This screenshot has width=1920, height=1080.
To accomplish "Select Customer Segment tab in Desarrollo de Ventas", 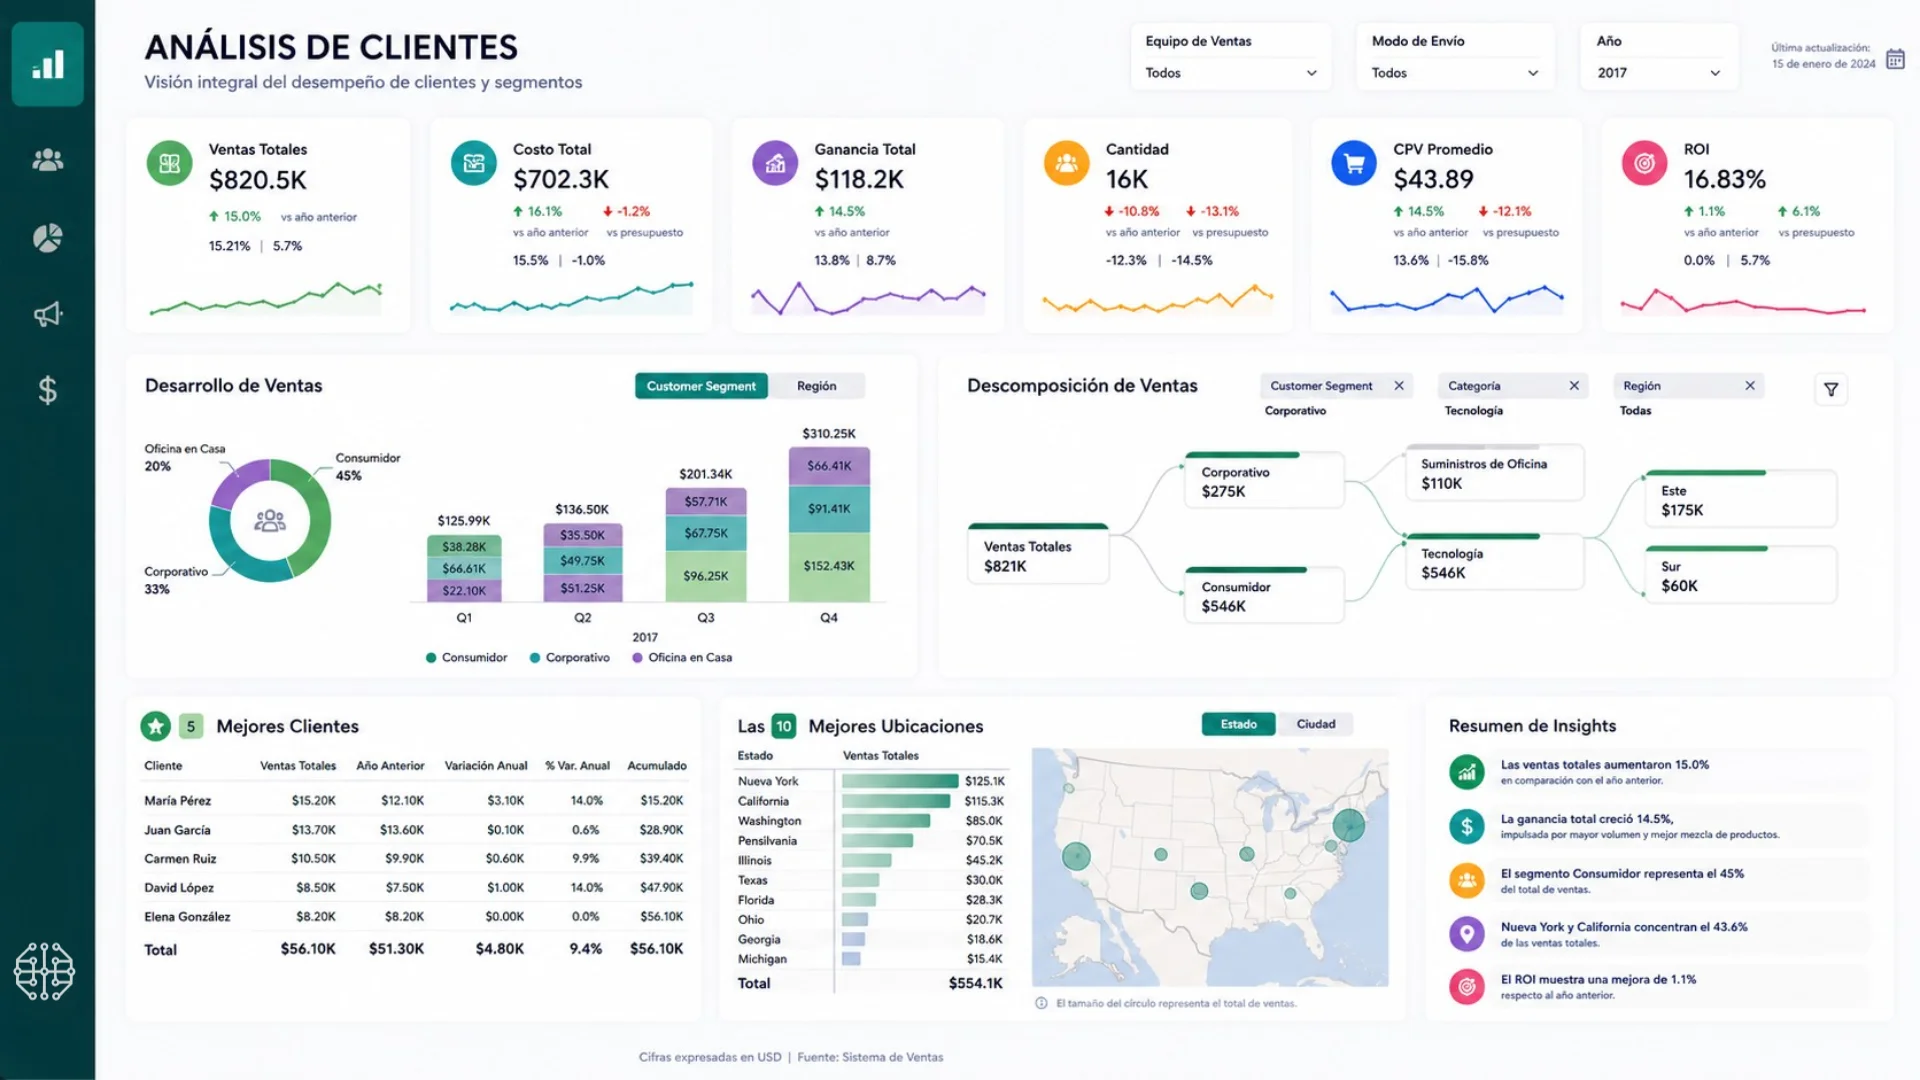I will pos(701,386).
